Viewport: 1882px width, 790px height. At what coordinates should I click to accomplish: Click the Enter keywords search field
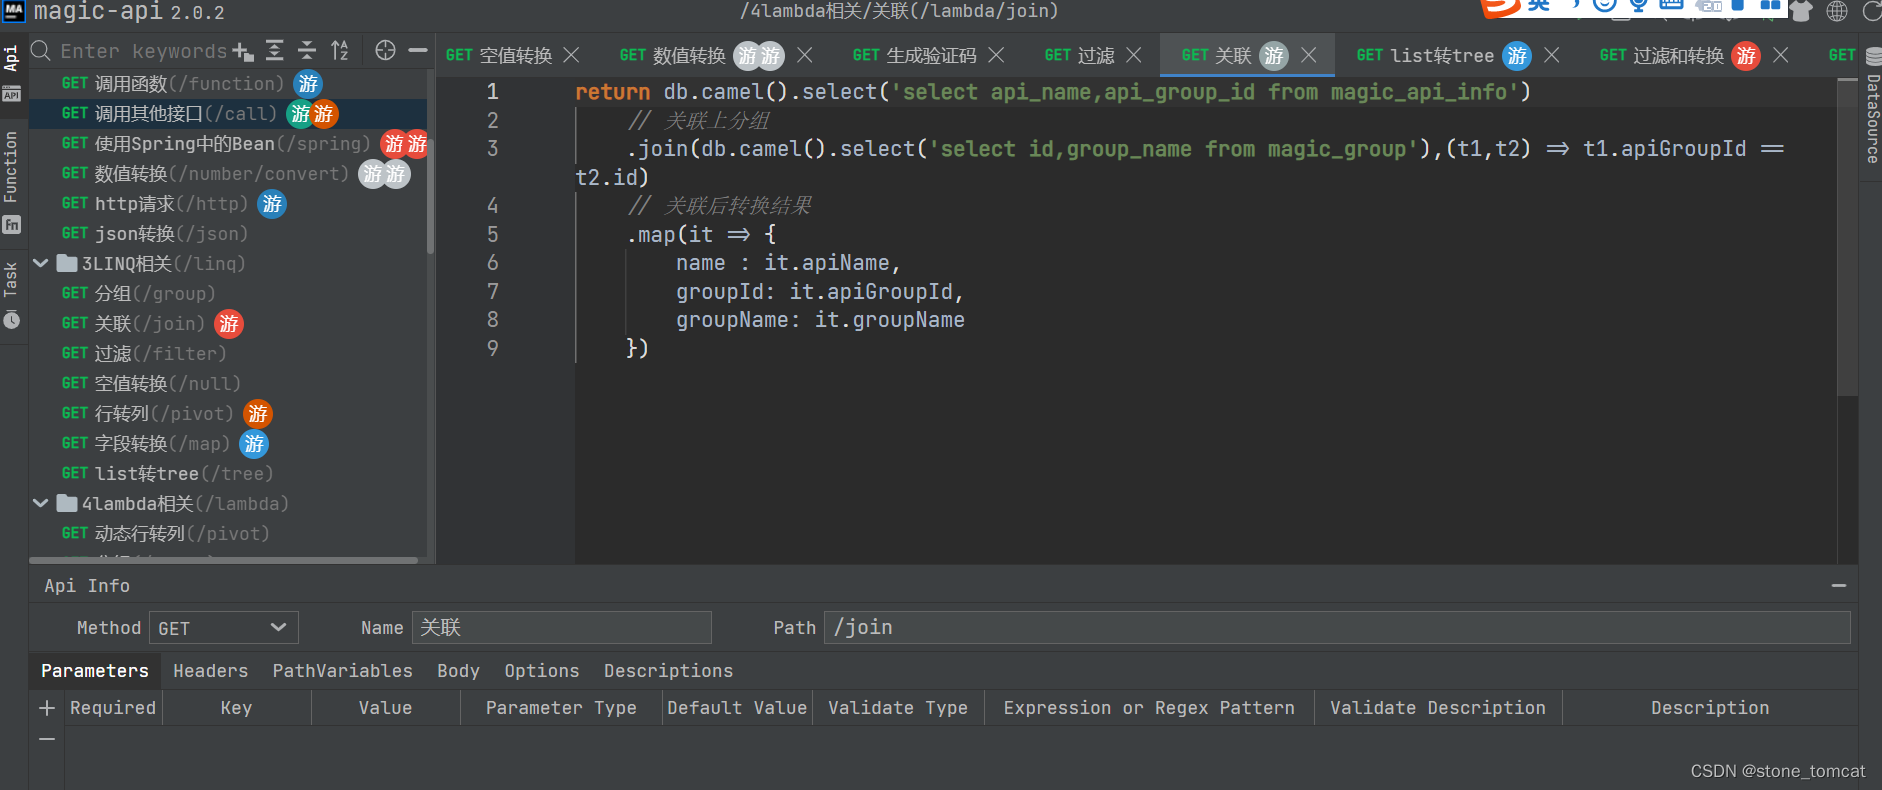(x=143, y=51)
